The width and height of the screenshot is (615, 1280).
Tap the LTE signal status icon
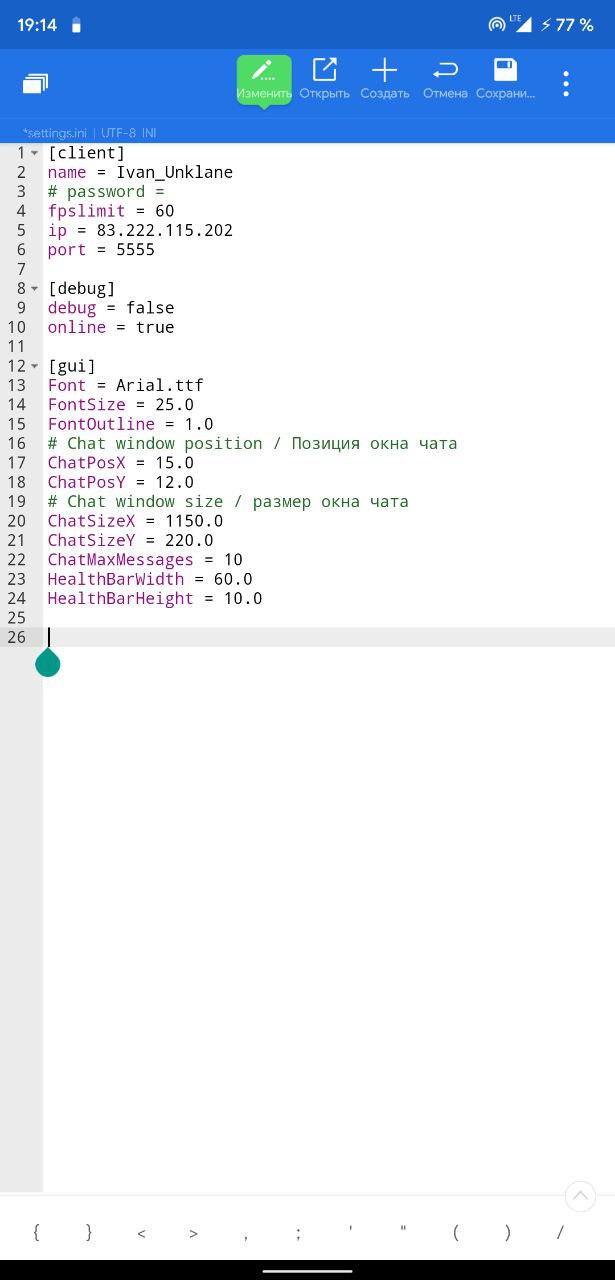tap(520, 24)
